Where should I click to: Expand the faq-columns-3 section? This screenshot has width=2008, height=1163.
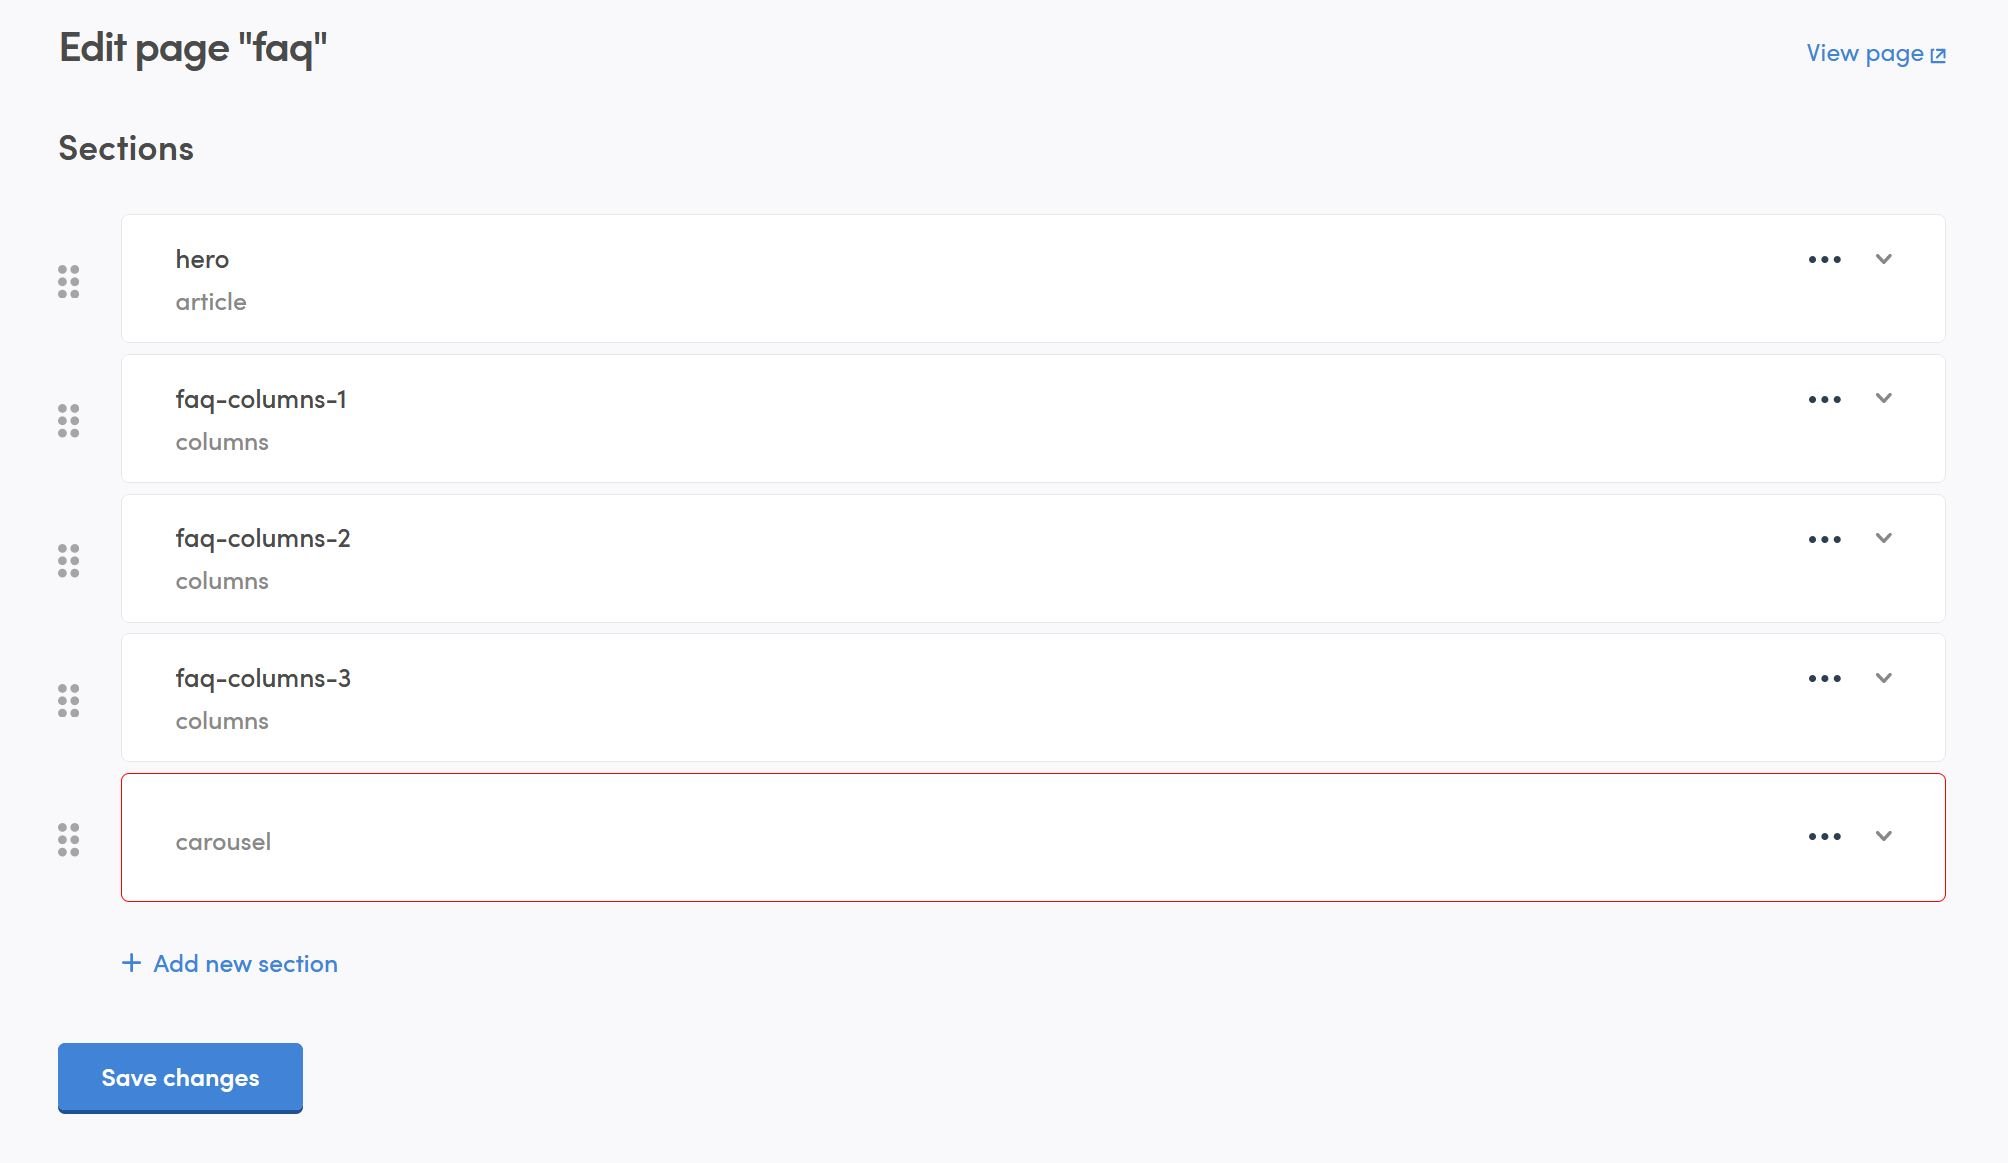1883,678
